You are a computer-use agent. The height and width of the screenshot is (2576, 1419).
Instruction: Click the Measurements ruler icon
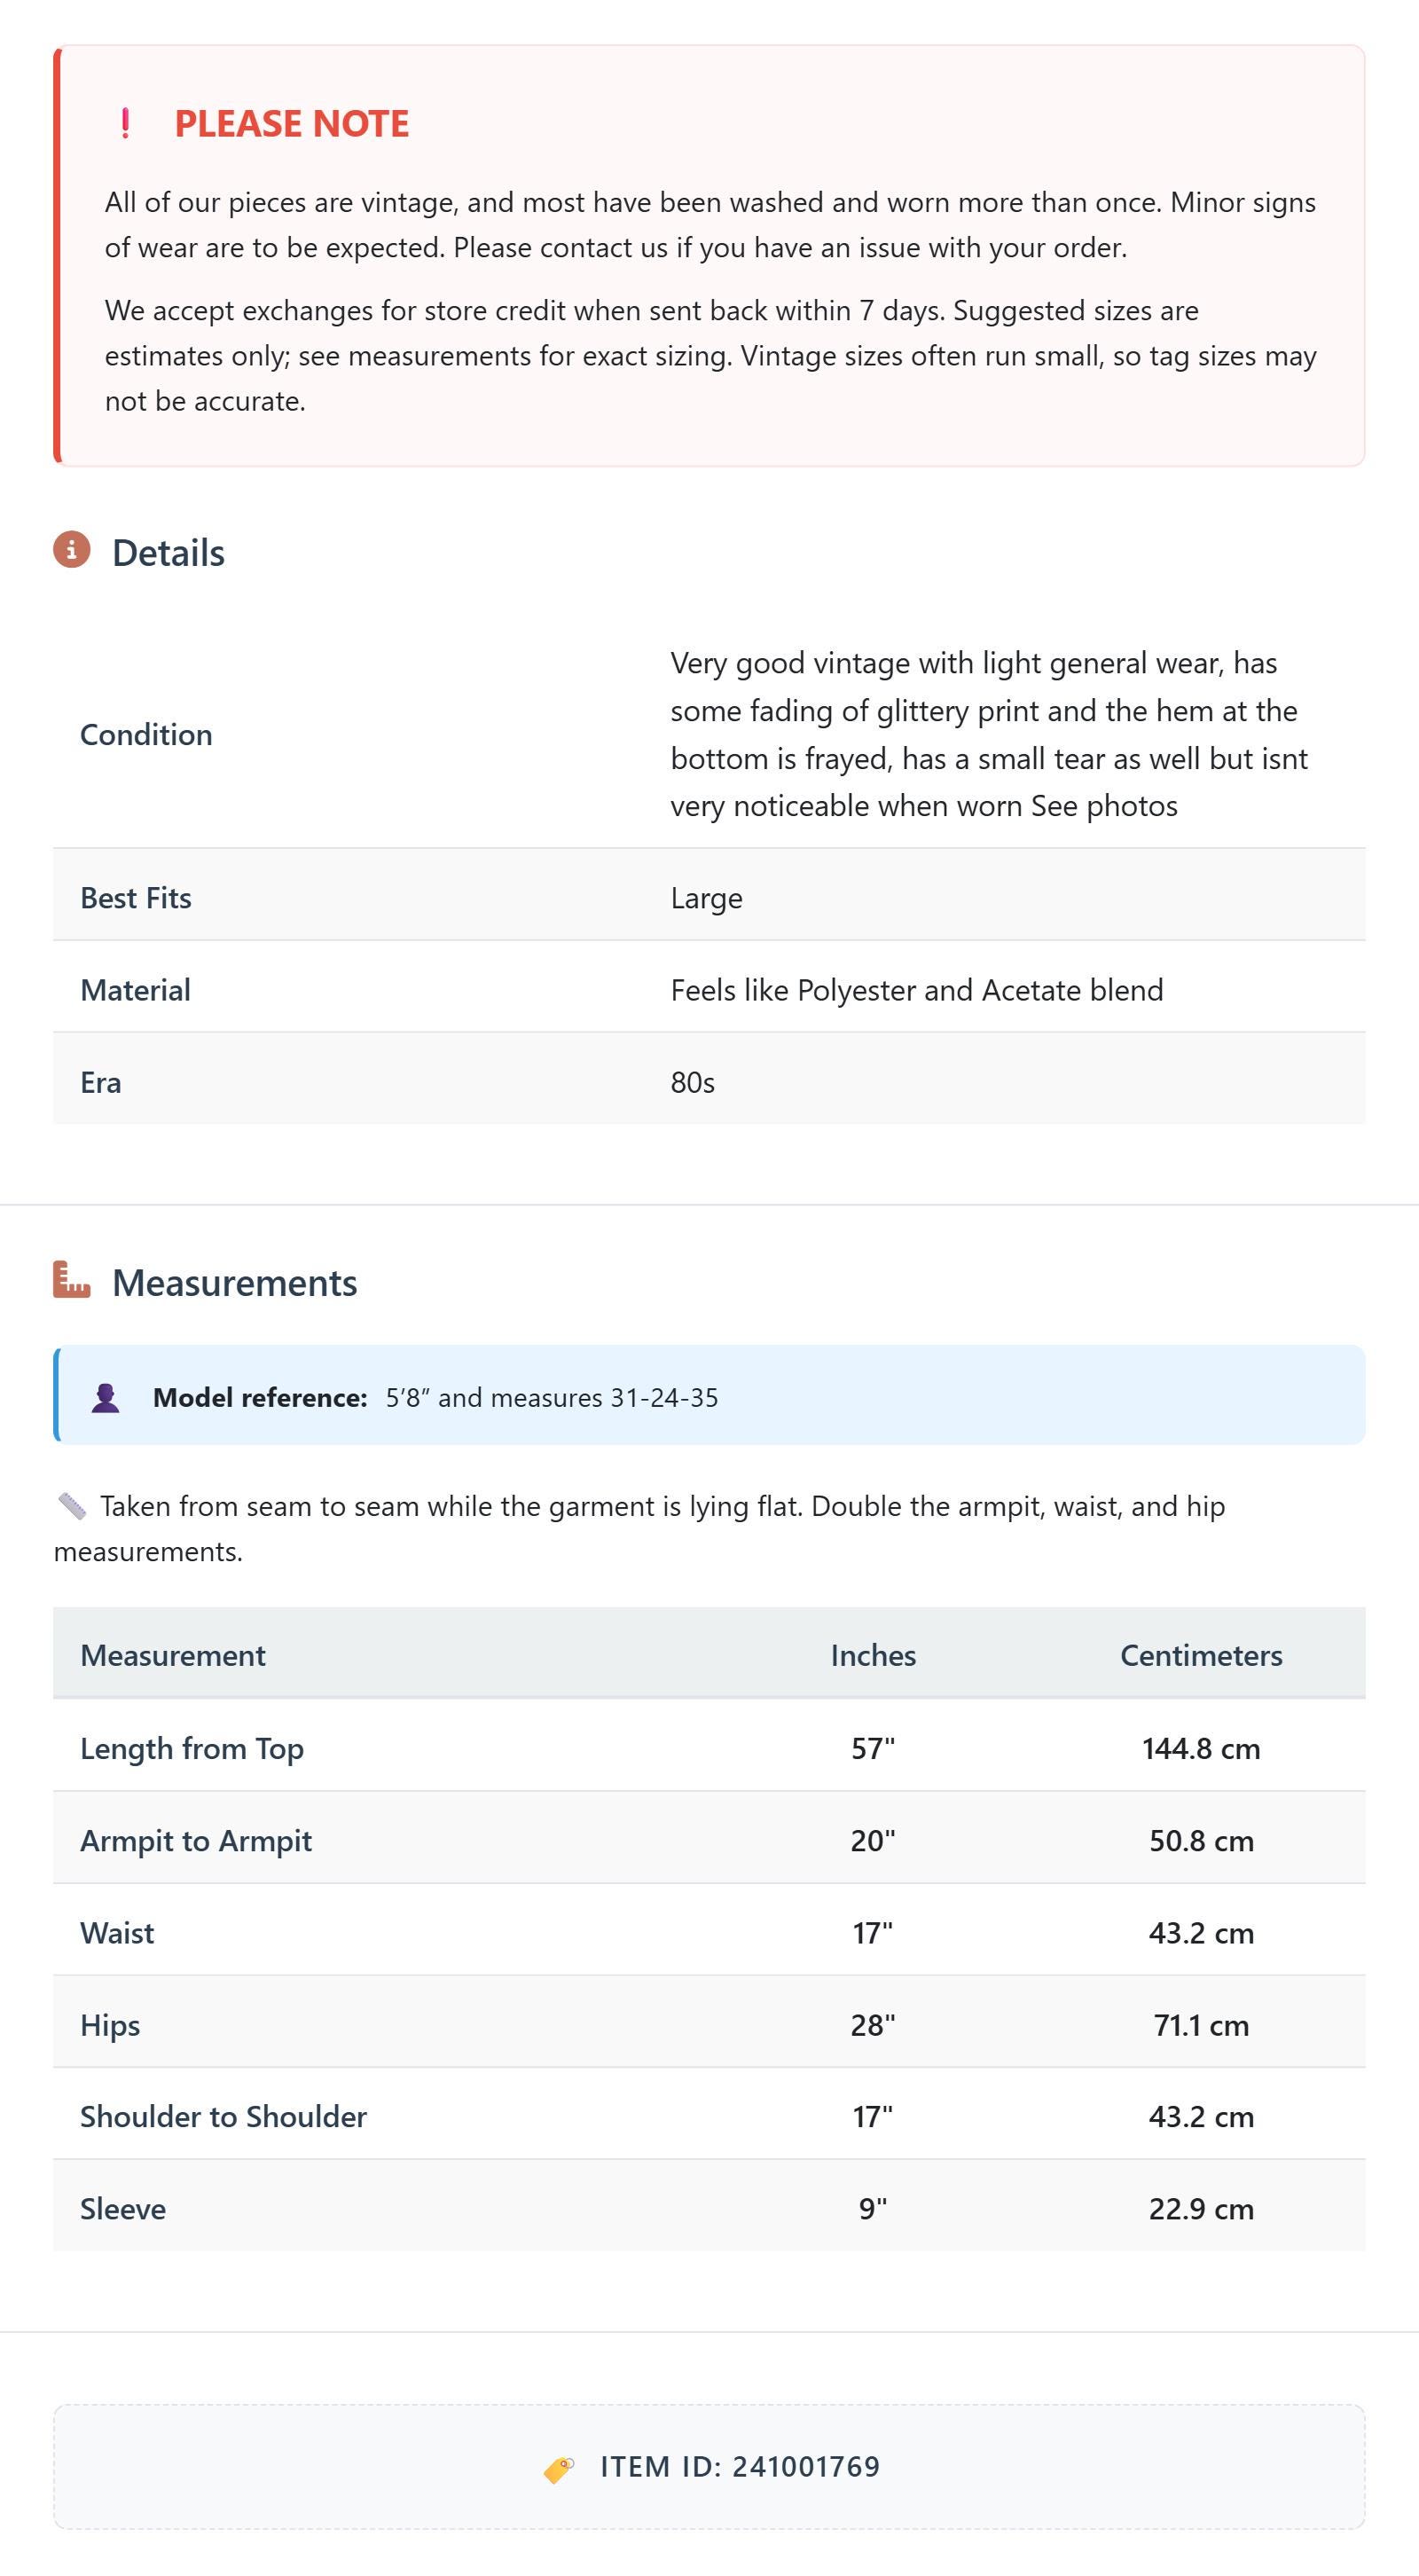pyautogui.click(x=72, y=1280)
